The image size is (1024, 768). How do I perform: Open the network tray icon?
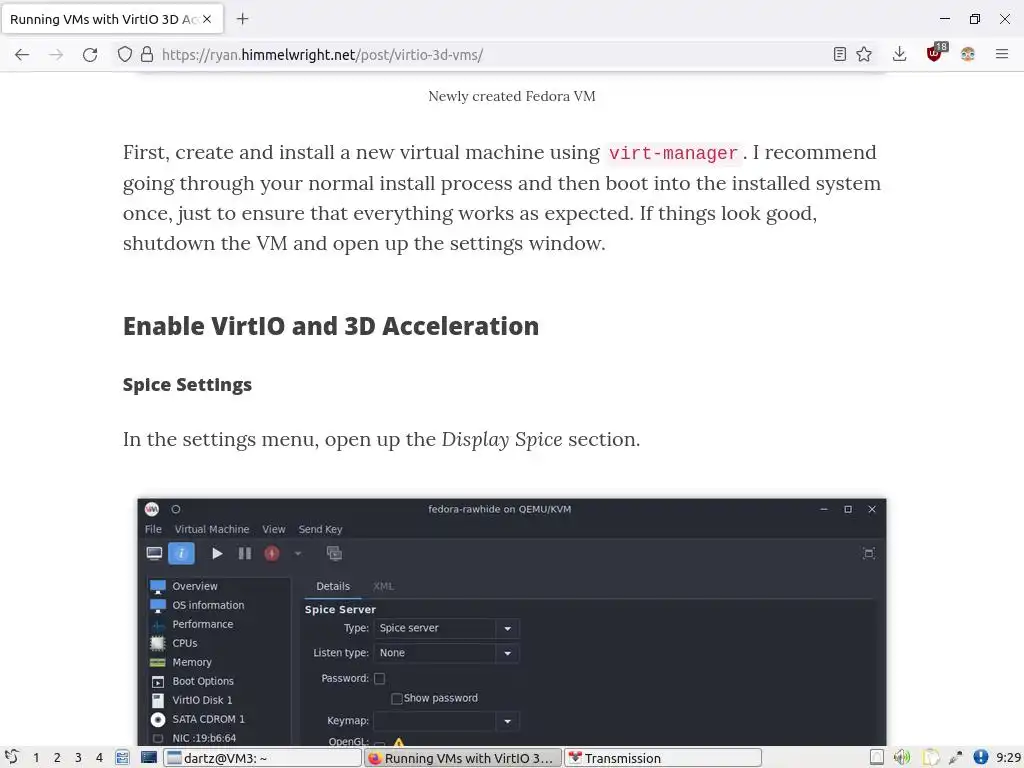click(x=955, y=758)
